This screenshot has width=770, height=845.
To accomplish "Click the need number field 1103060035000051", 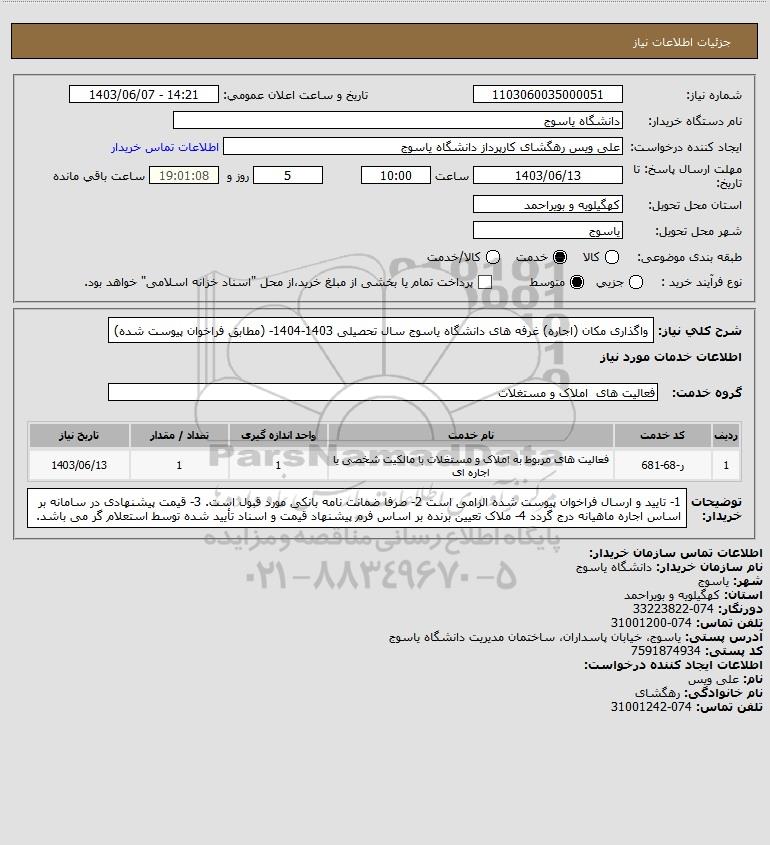I will pyautogui.click(x=547, y=94).
